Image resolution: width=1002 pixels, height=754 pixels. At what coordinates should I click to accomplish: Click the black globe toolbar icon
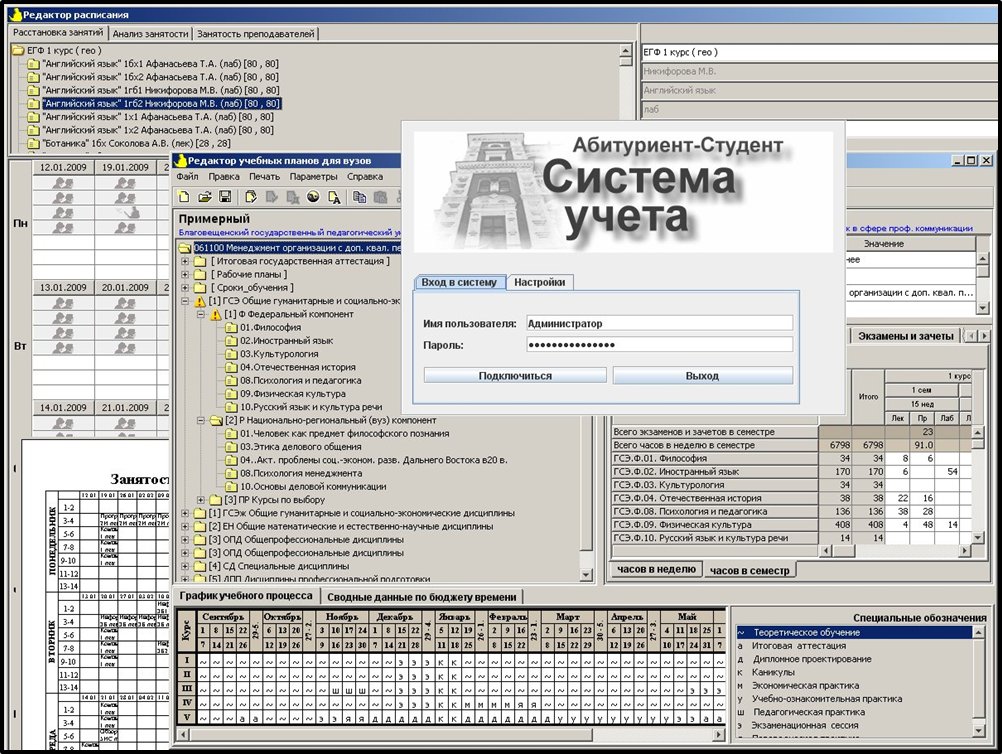(x=313, y=197)
